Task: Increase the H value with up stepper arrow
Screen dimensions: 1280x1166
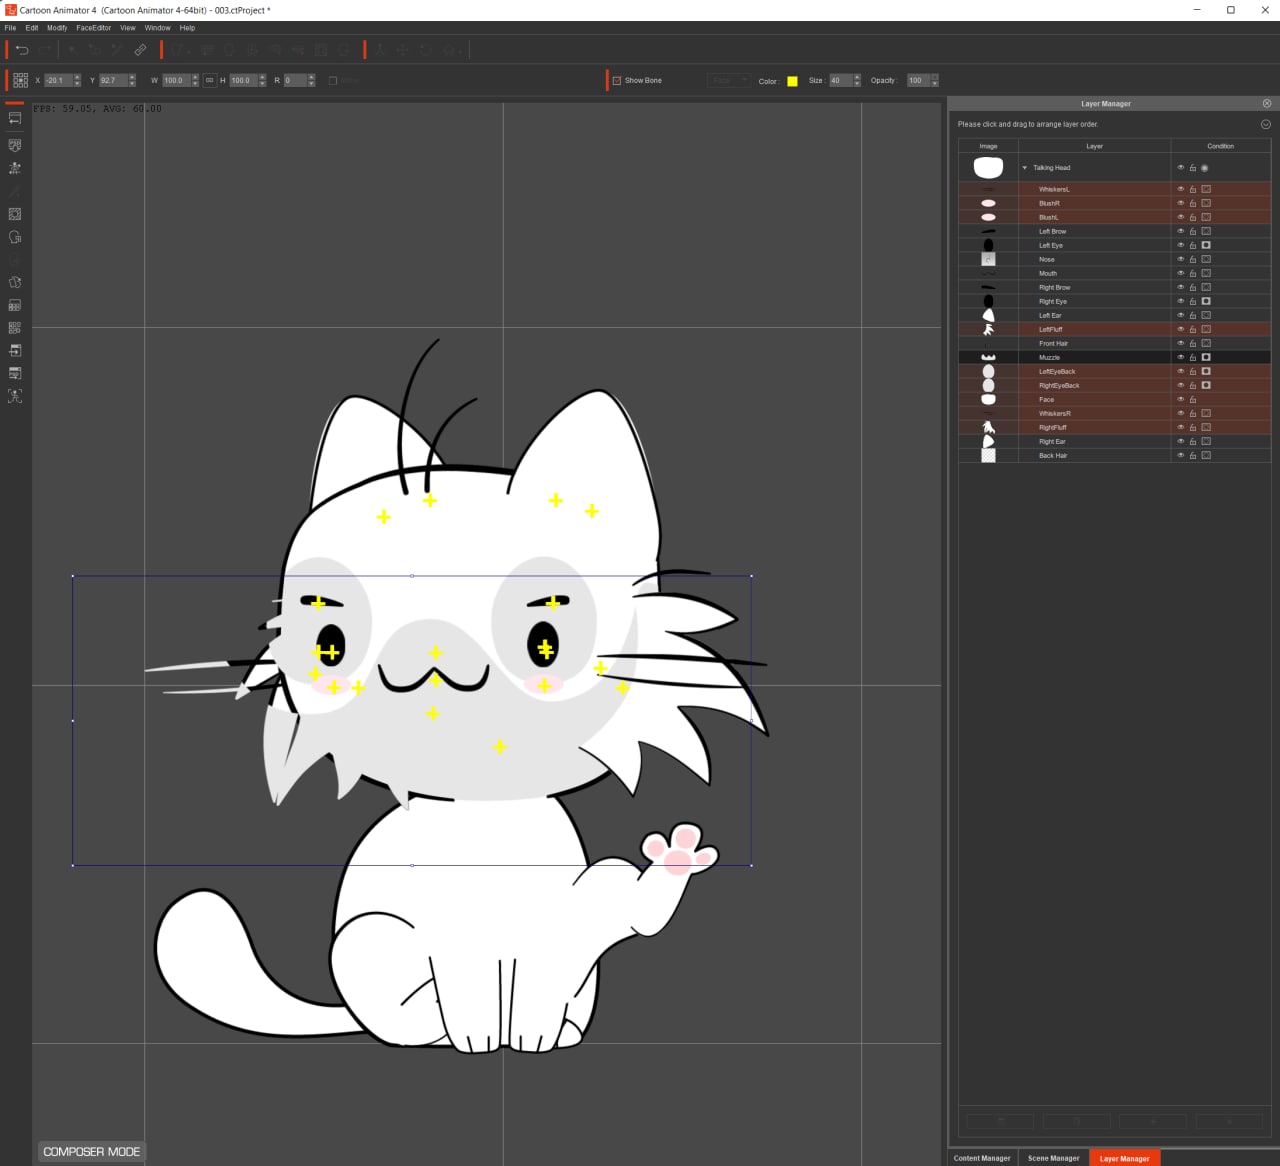Action: click(x=263, y=77)
